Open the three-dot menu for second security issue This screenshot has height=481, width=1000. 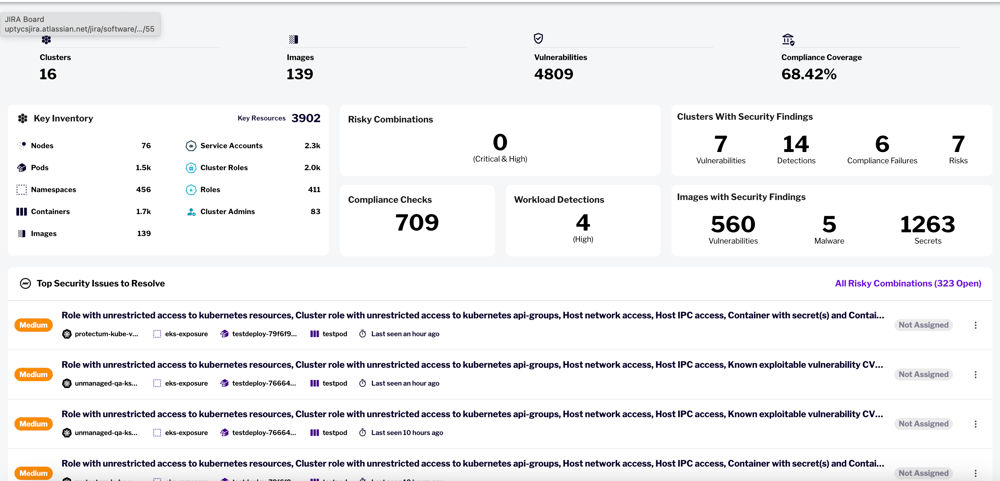[x=975, y=375]
